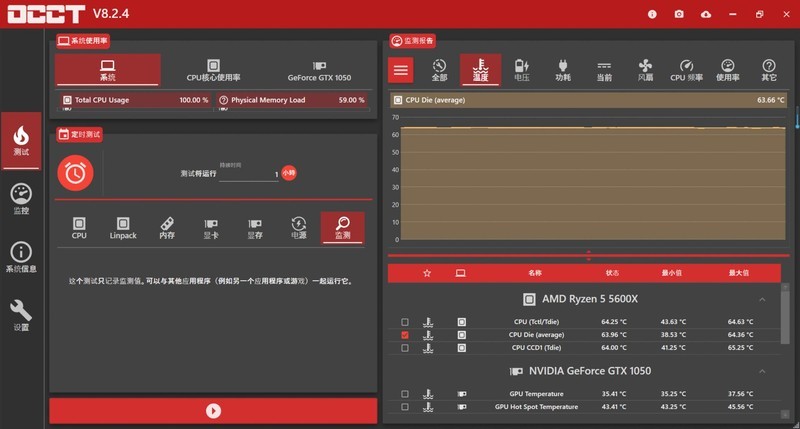Select the 电源 power supply test

(x=298, y=228)
